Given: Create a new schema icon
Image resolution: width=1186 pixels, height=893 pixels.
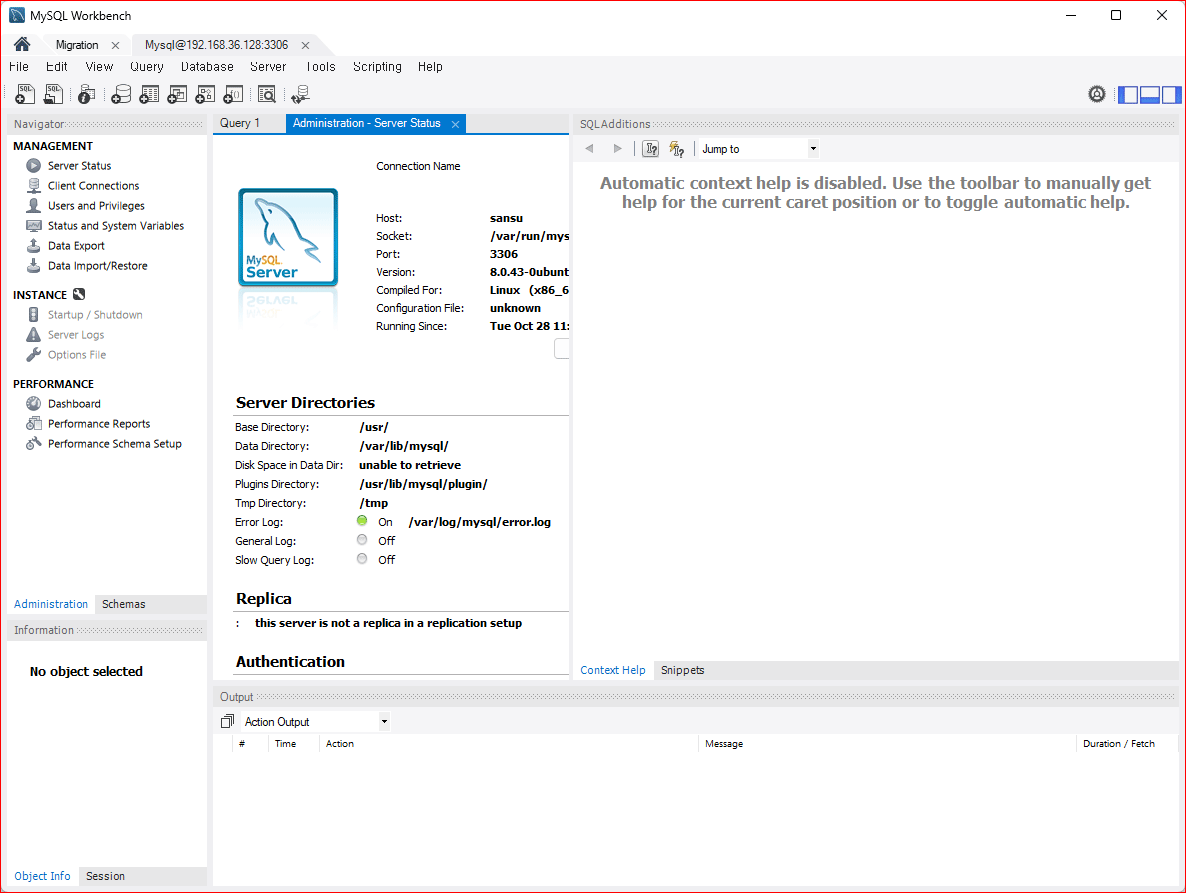Looking at the screenshot, I should click(121, 94).
